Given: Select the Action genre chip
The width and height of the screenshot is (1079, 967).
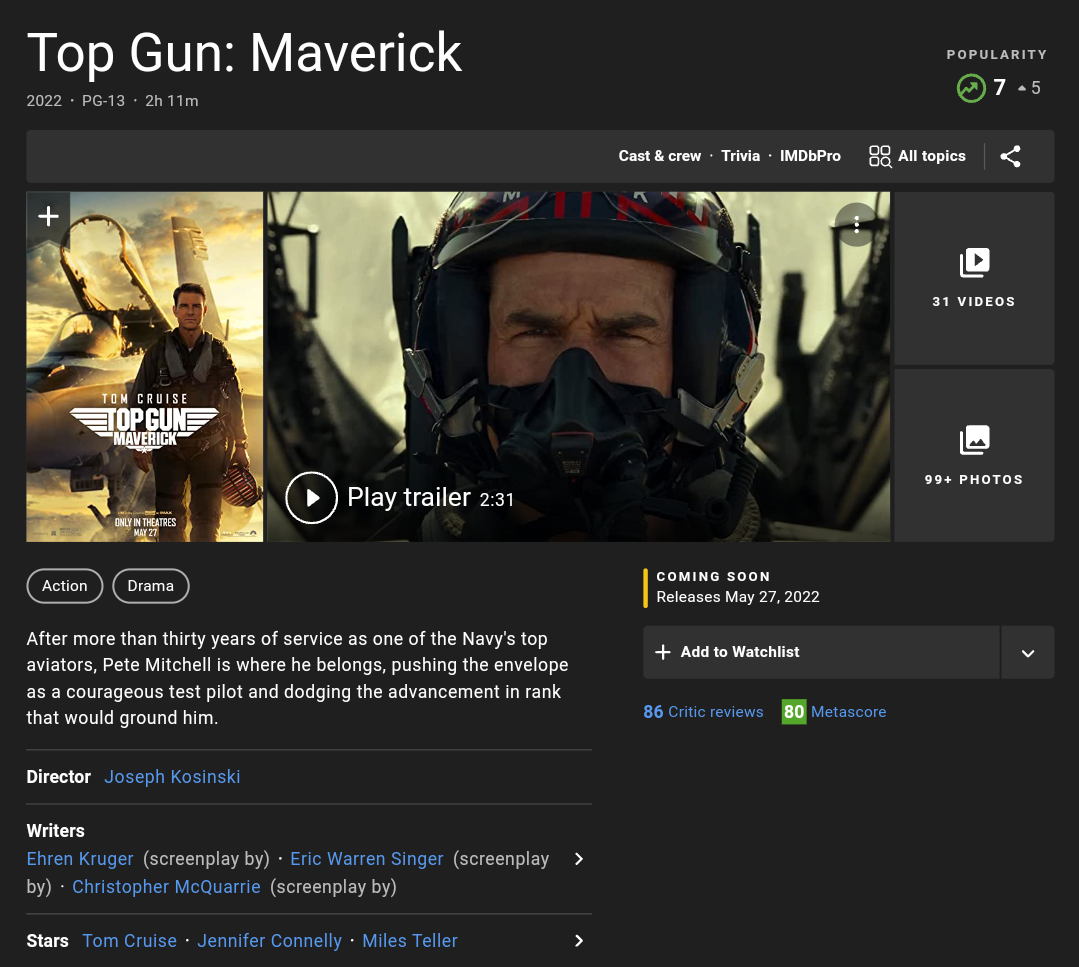Looking at the screenshot, I should point(65,586).
